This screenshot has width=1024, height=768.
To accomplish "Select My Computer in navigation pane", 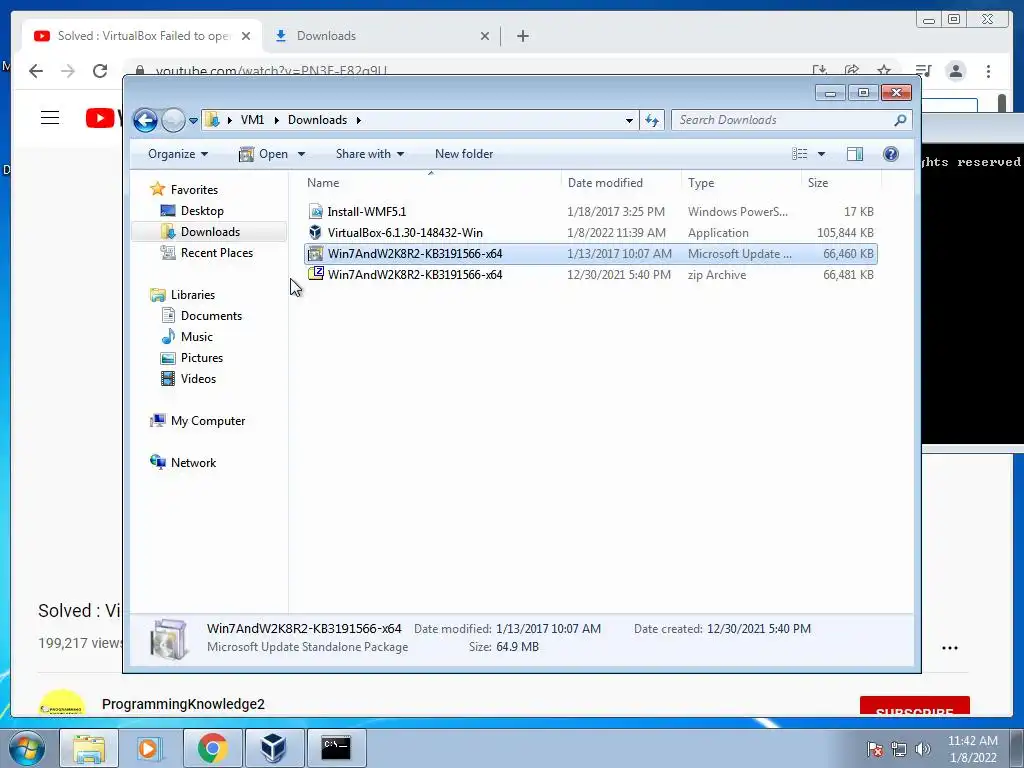I will 198,421.
